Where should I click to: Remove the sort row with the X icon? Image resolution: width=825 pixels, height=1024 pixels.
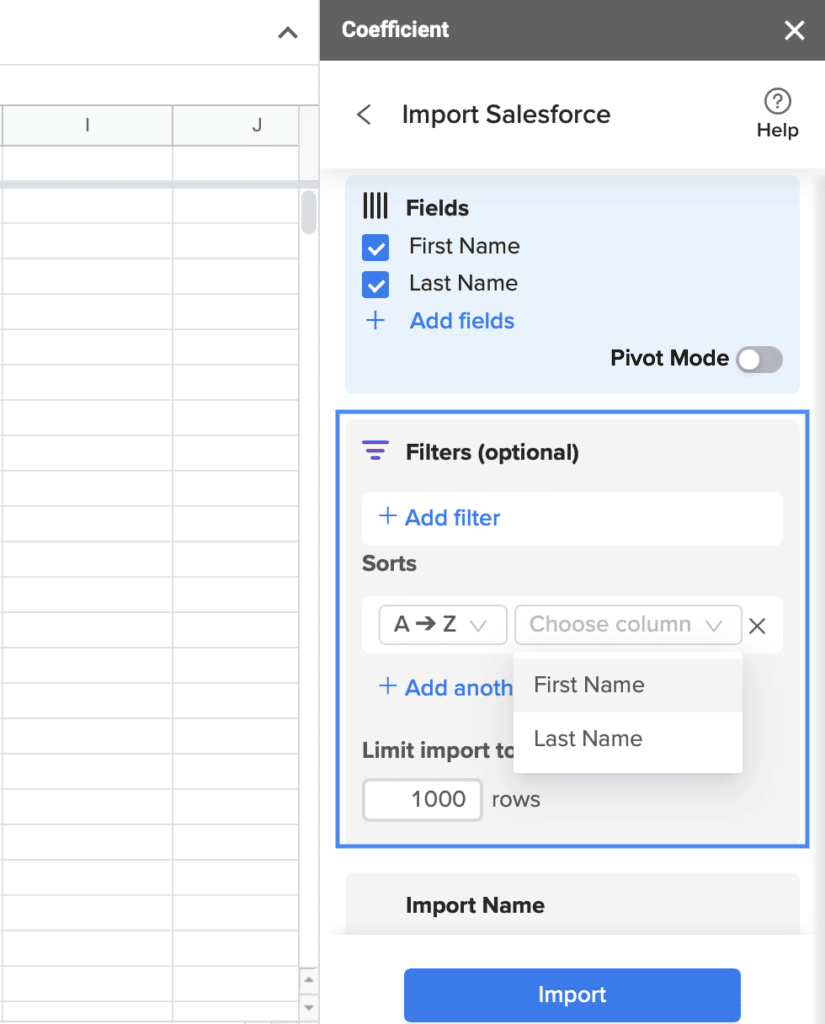coord(757,626)
